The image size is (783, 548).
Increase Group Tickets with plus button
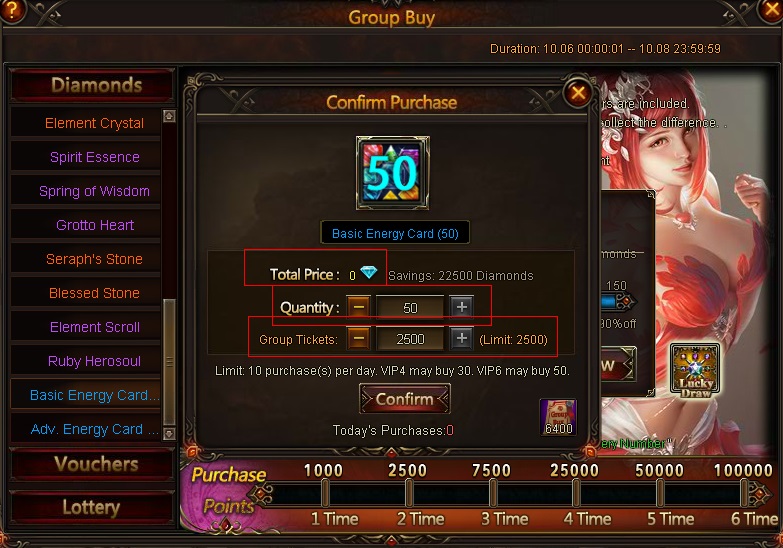point(461,339)
